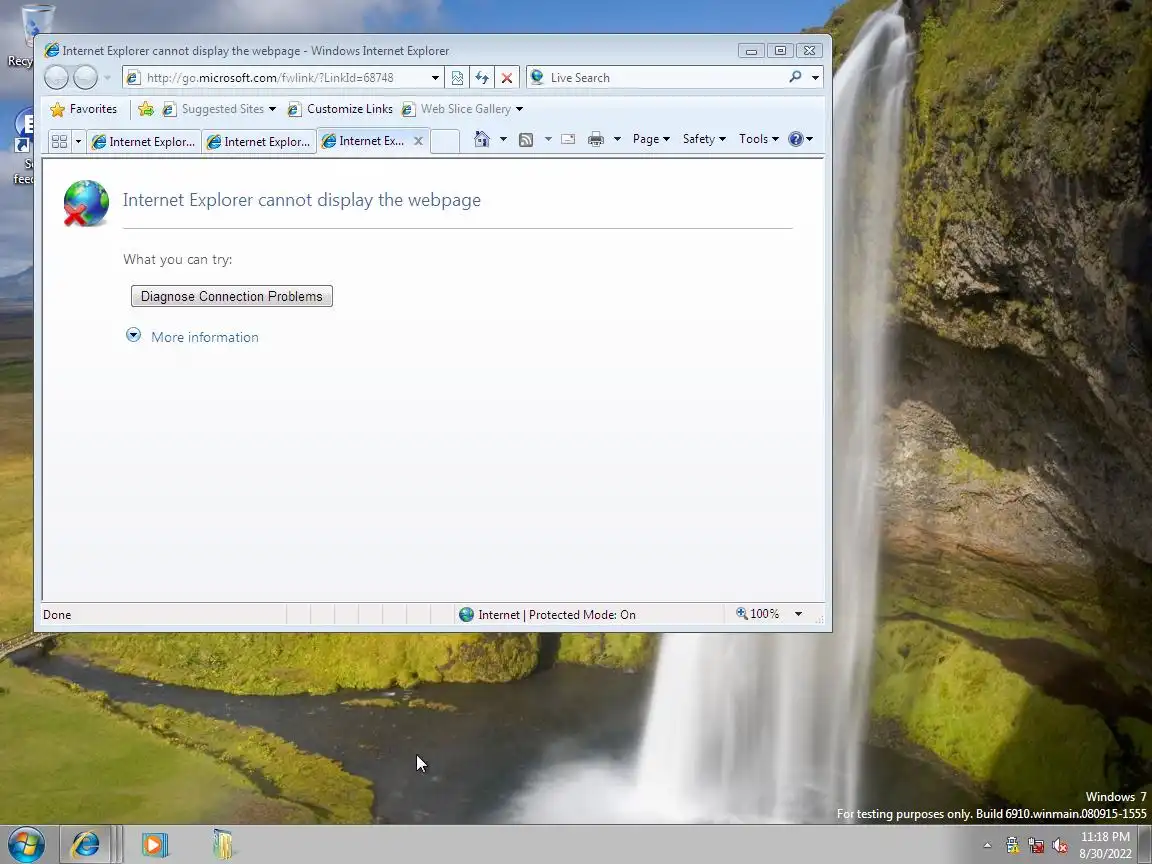Minimize the Internet Explorer window

[751, 51]
